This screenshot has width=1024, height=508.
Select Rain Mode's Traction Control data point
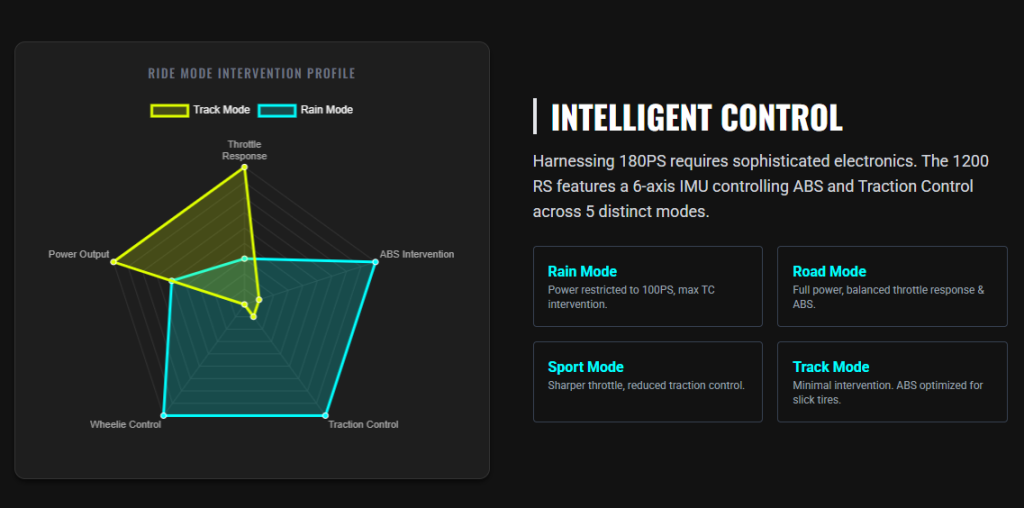click(x=325, y=414)
